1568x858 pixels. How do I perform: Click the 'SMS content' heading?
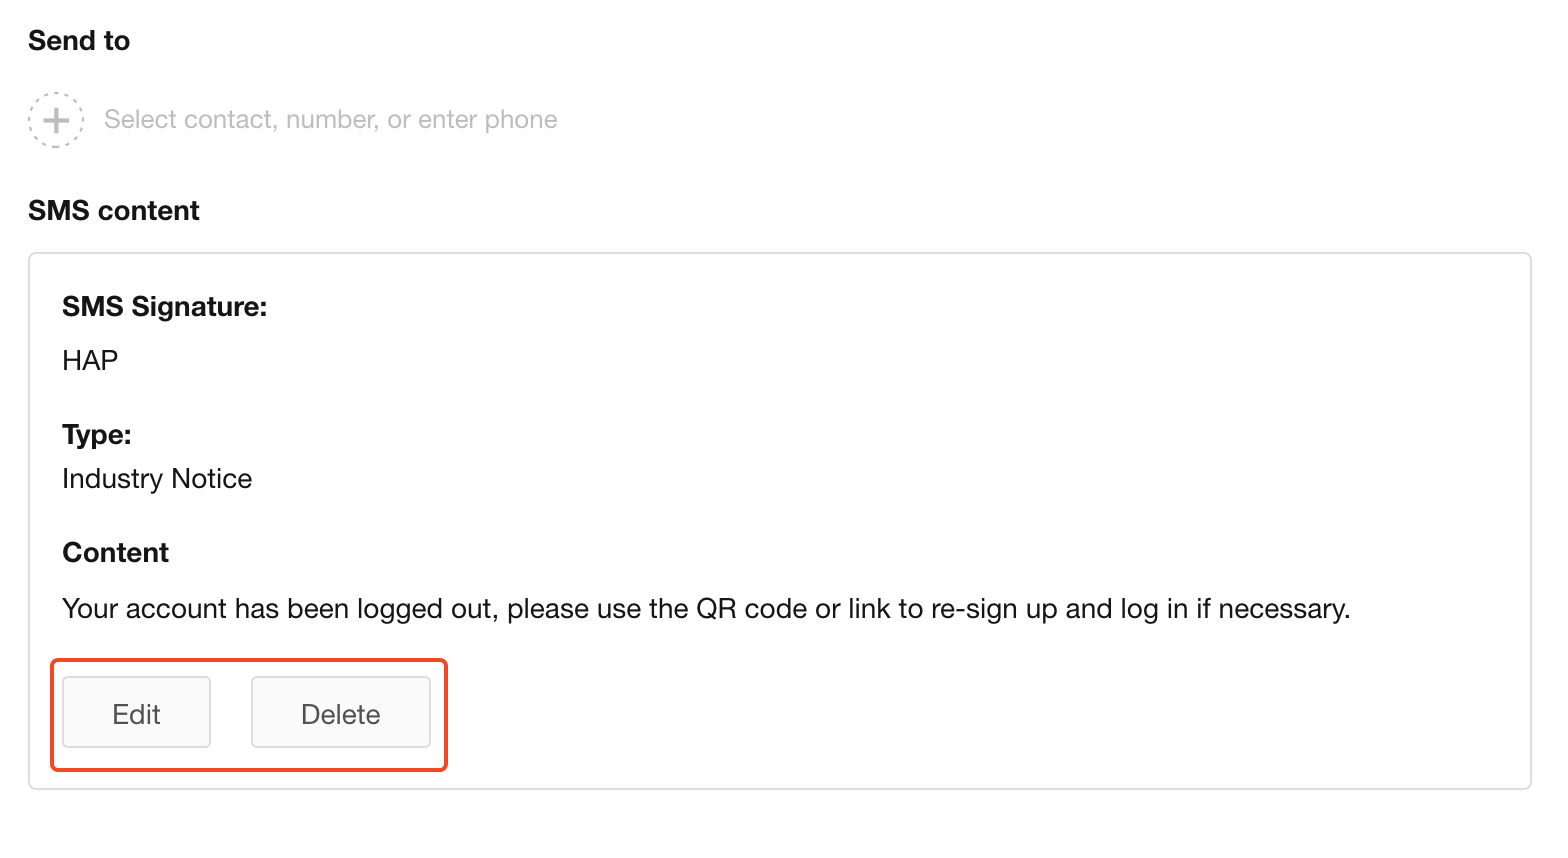(x=113, y=211)
